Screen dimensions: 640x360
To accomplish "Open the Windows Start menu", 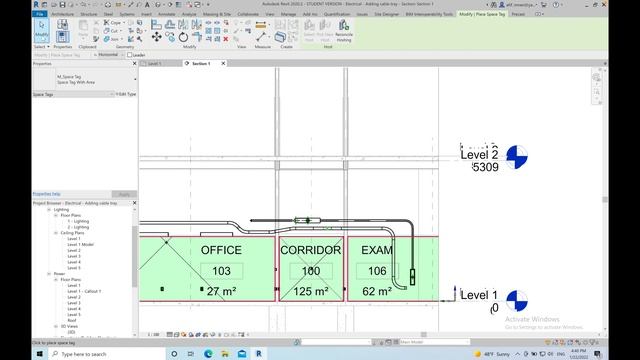I will [40, 354].
